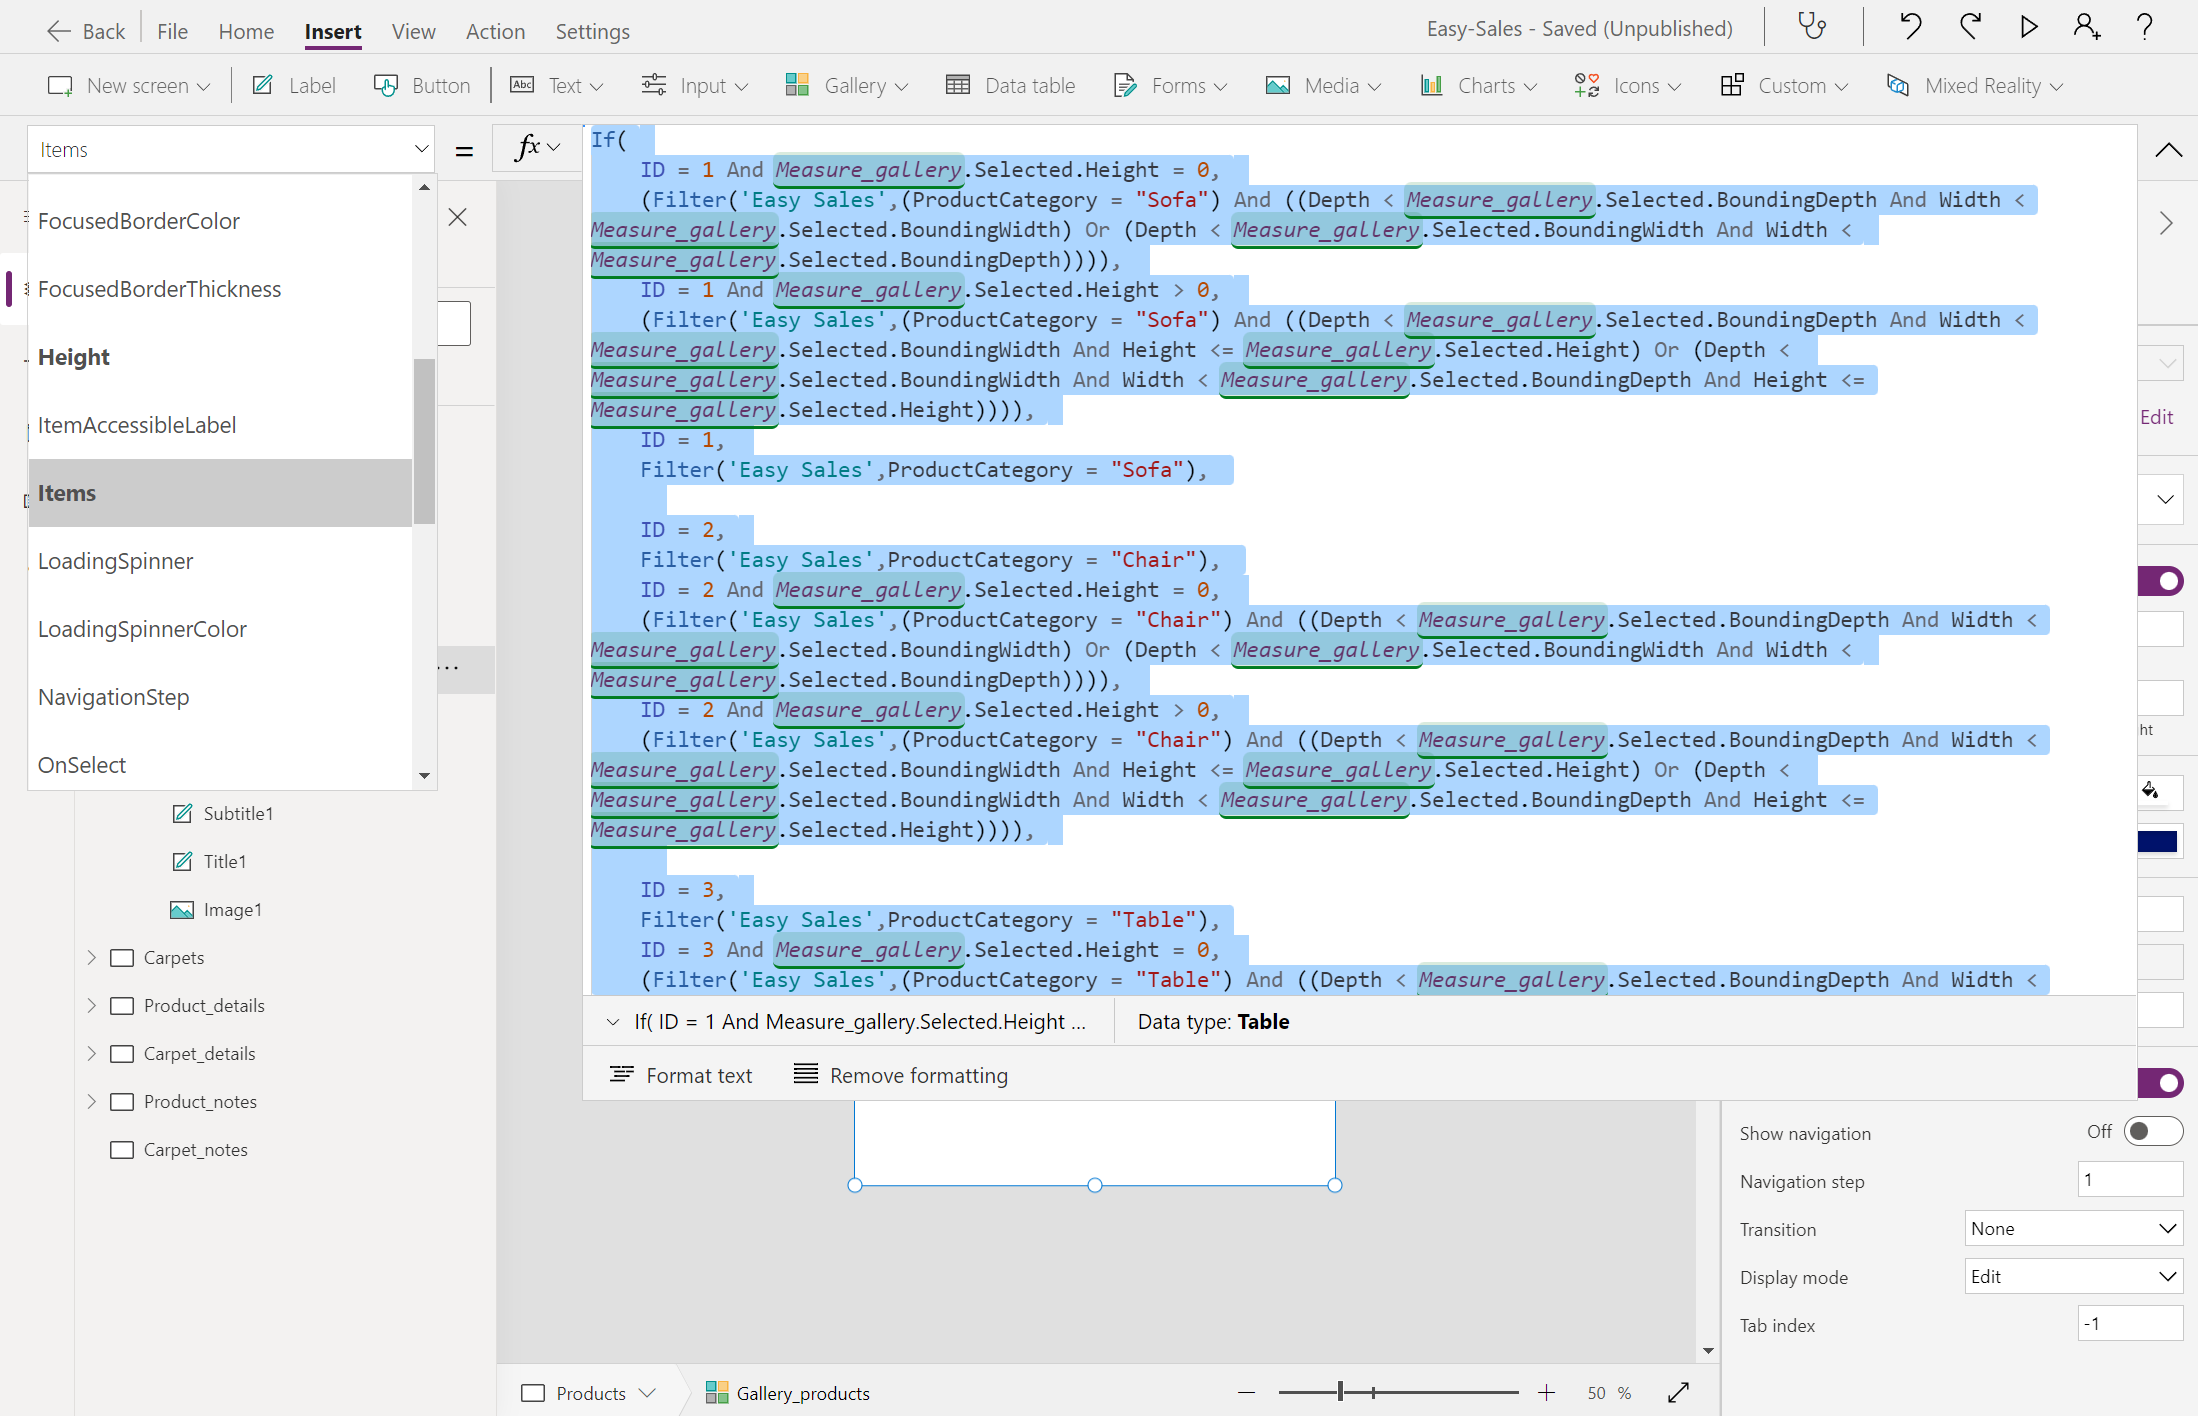Click the Back arrow button
Image resolution: width=2198 pixels, height=1416 pixels.
coord(86,31)
